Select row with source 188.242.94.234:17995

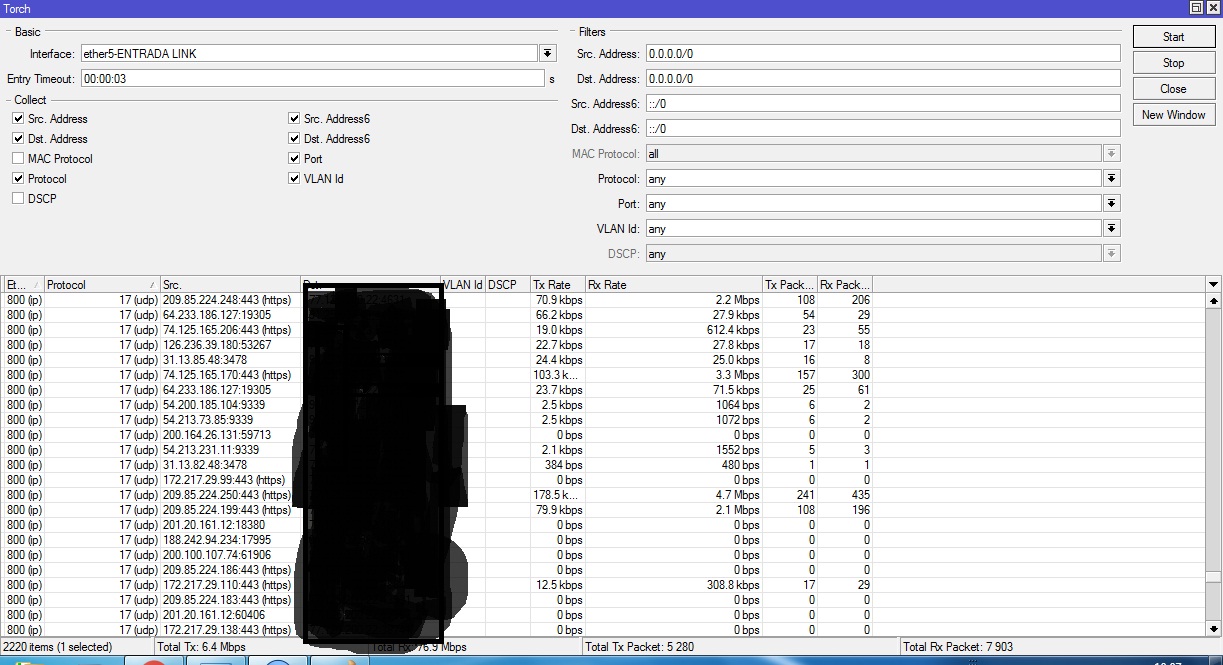tap(604, 540)
